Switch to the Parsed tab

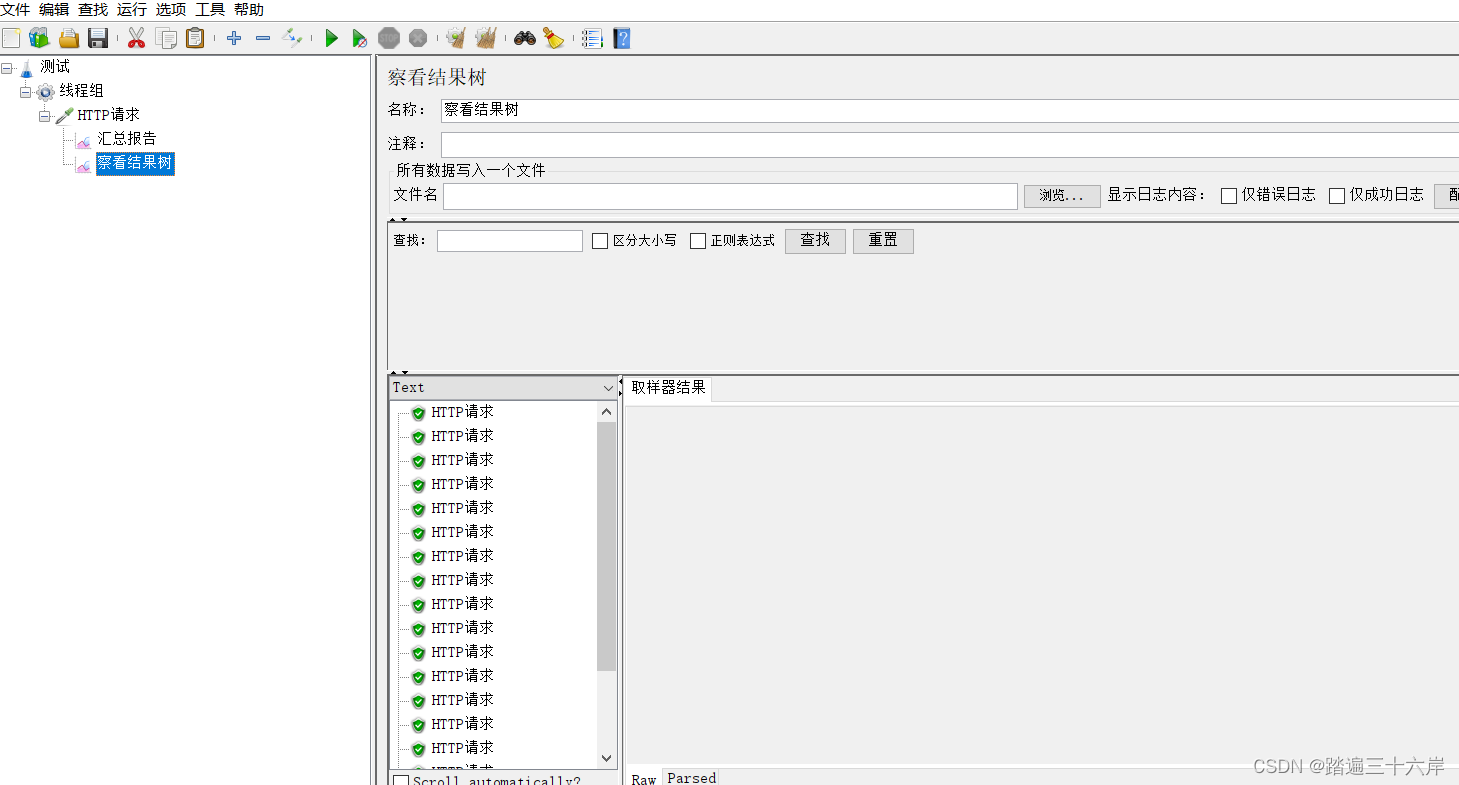coord(692,778)
